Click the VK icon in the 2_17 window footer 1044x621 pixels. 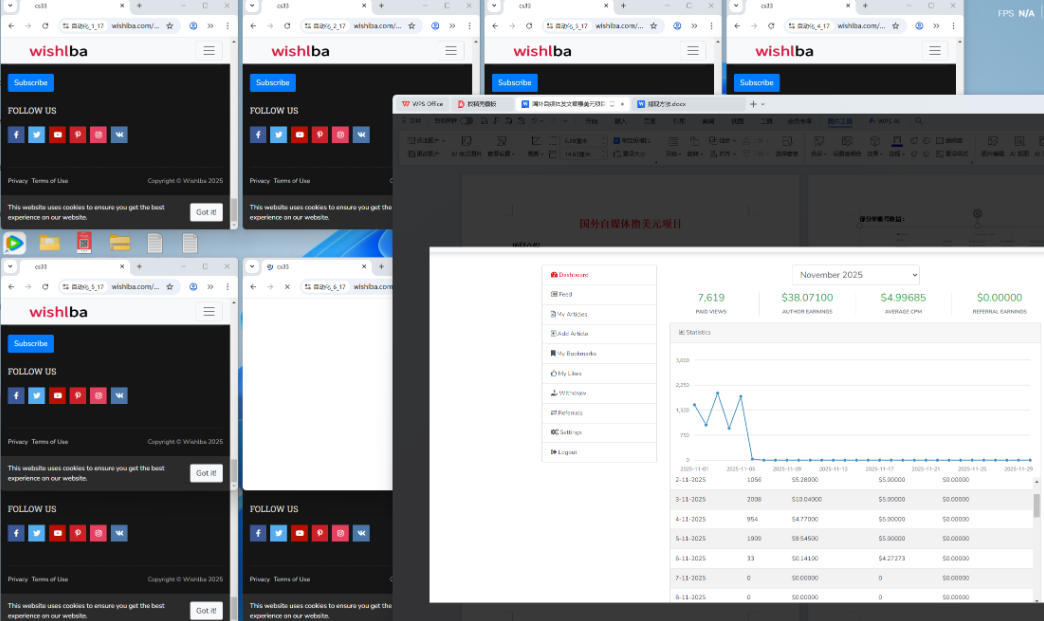coord(361,135)
